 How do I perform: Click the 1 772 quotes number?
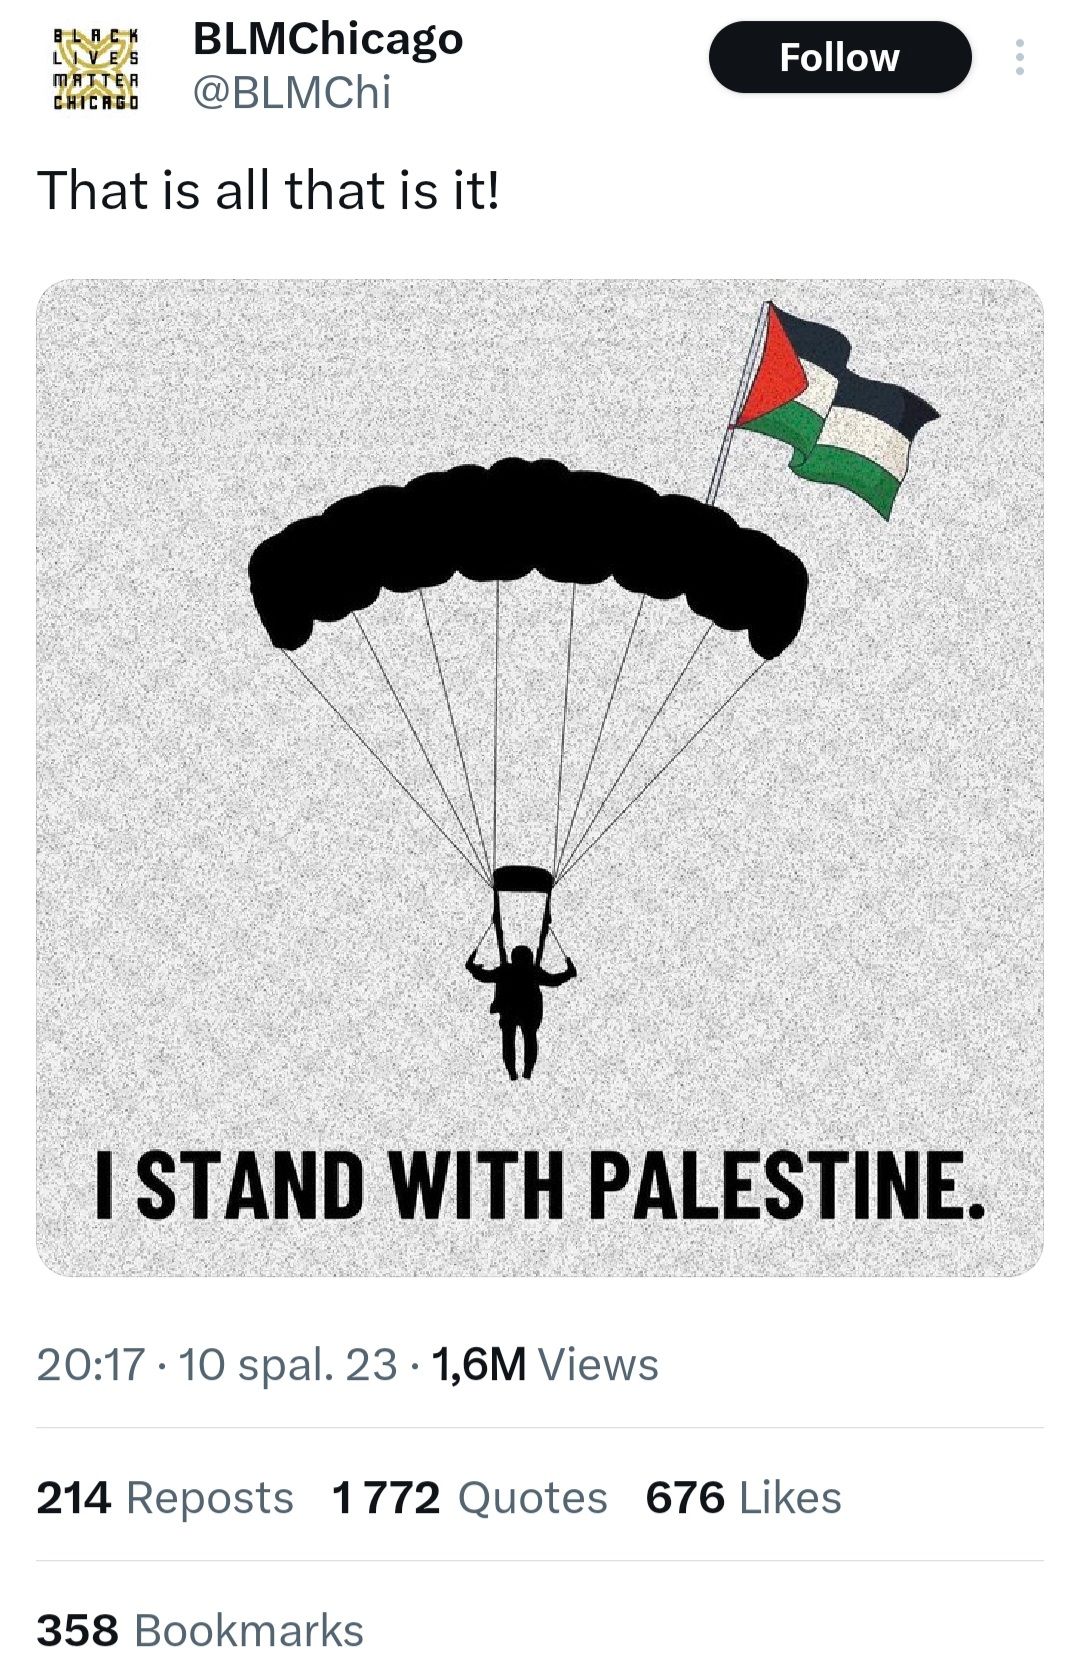pyautogui.click(x=386, y=1498)
